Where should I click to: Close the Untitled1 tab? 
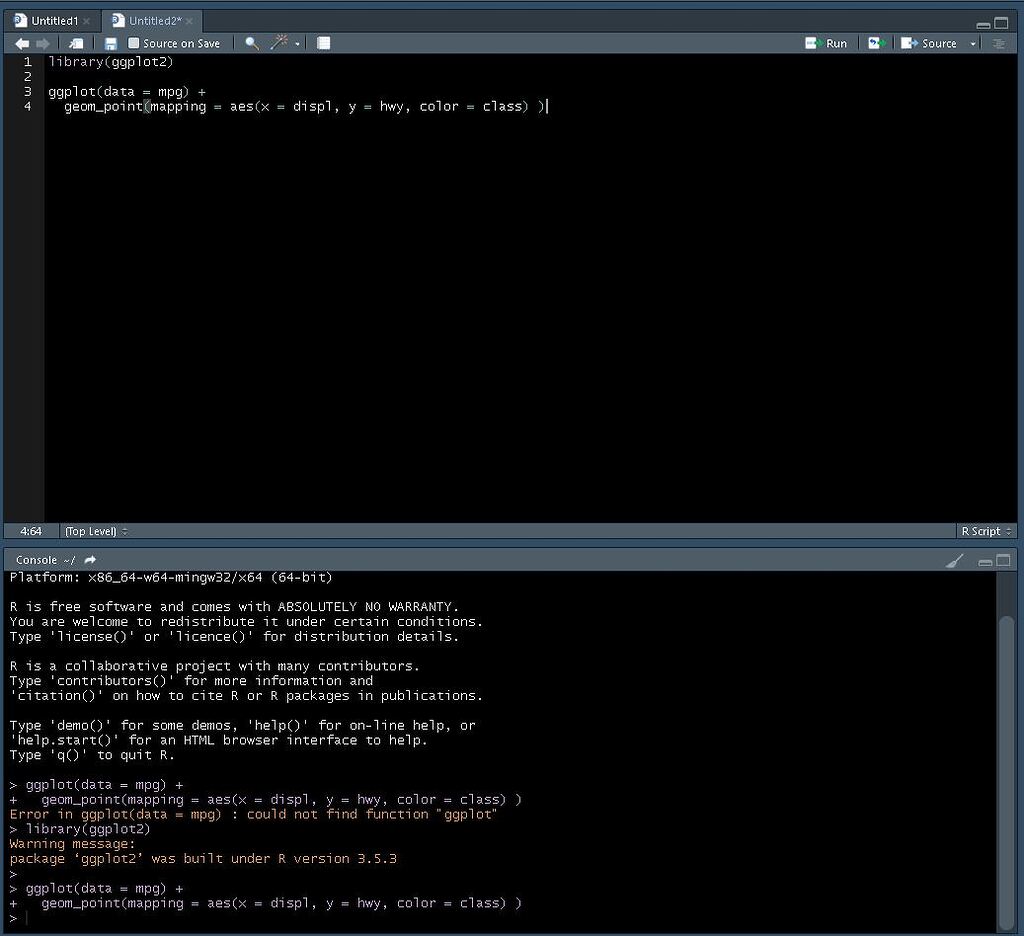point(86,22)
